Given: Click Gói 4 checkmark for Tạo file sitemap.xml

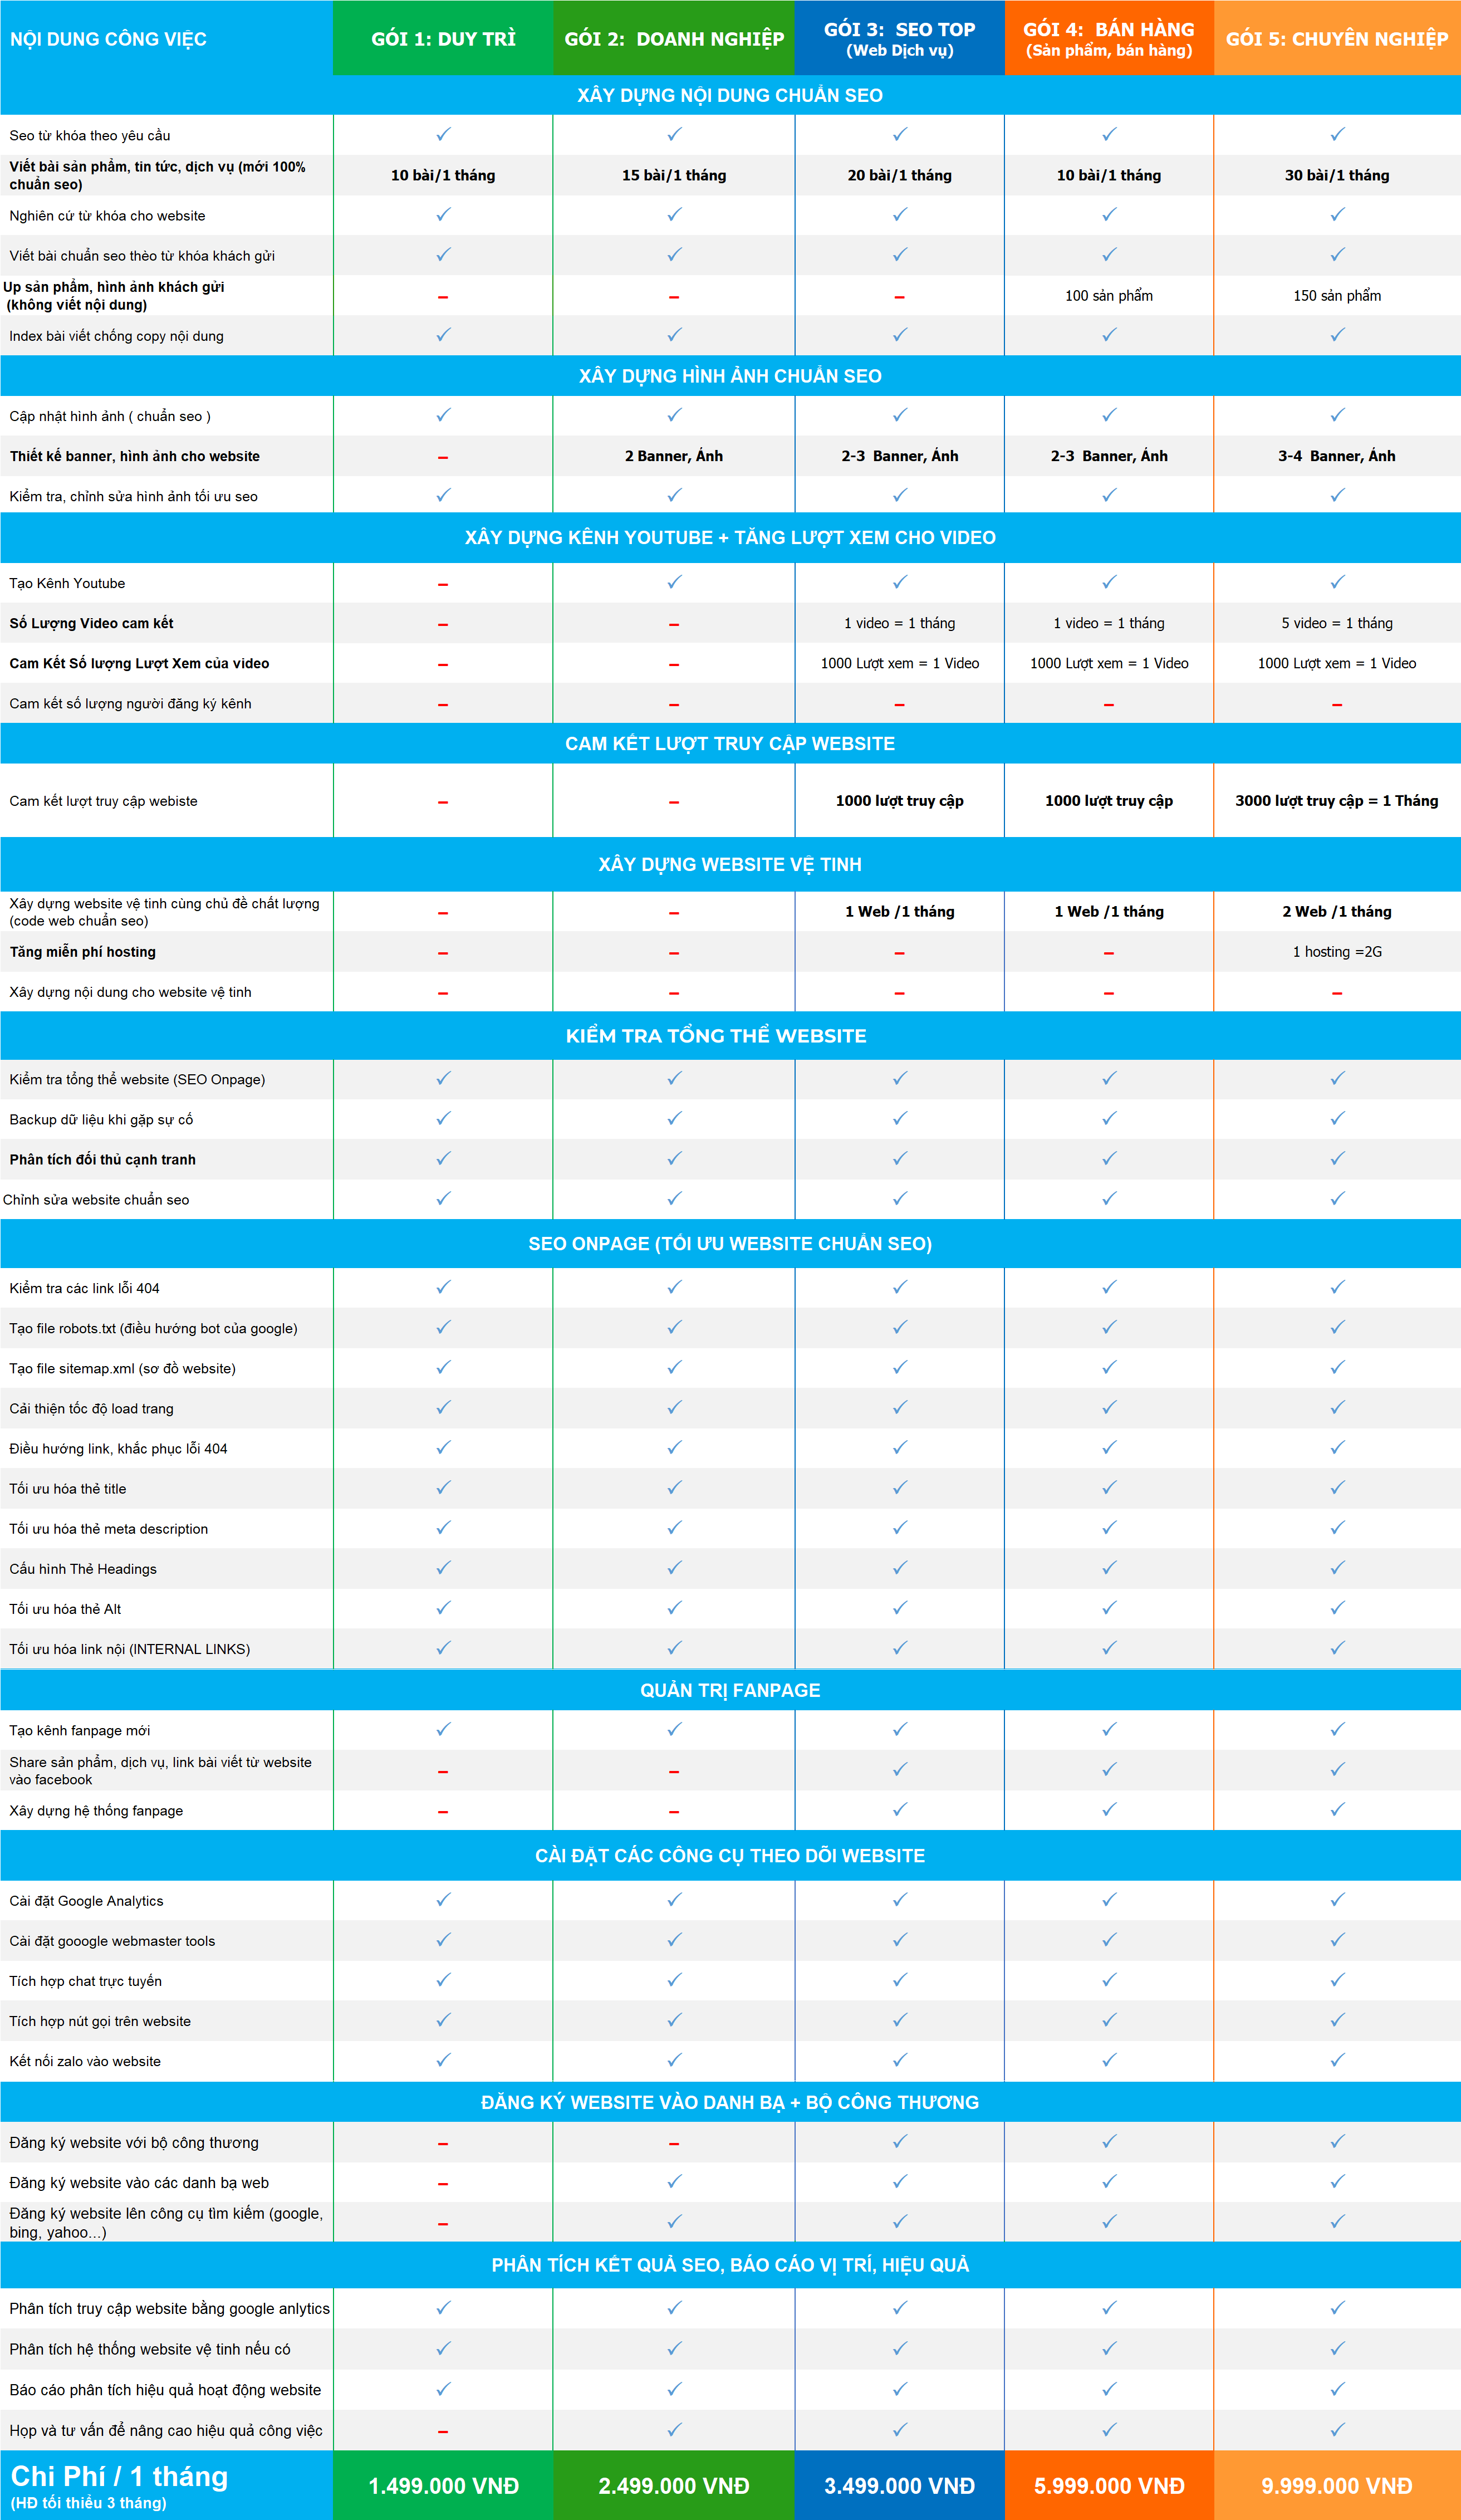Looking at the screenshot, I should click(x=1109, y=1367).
